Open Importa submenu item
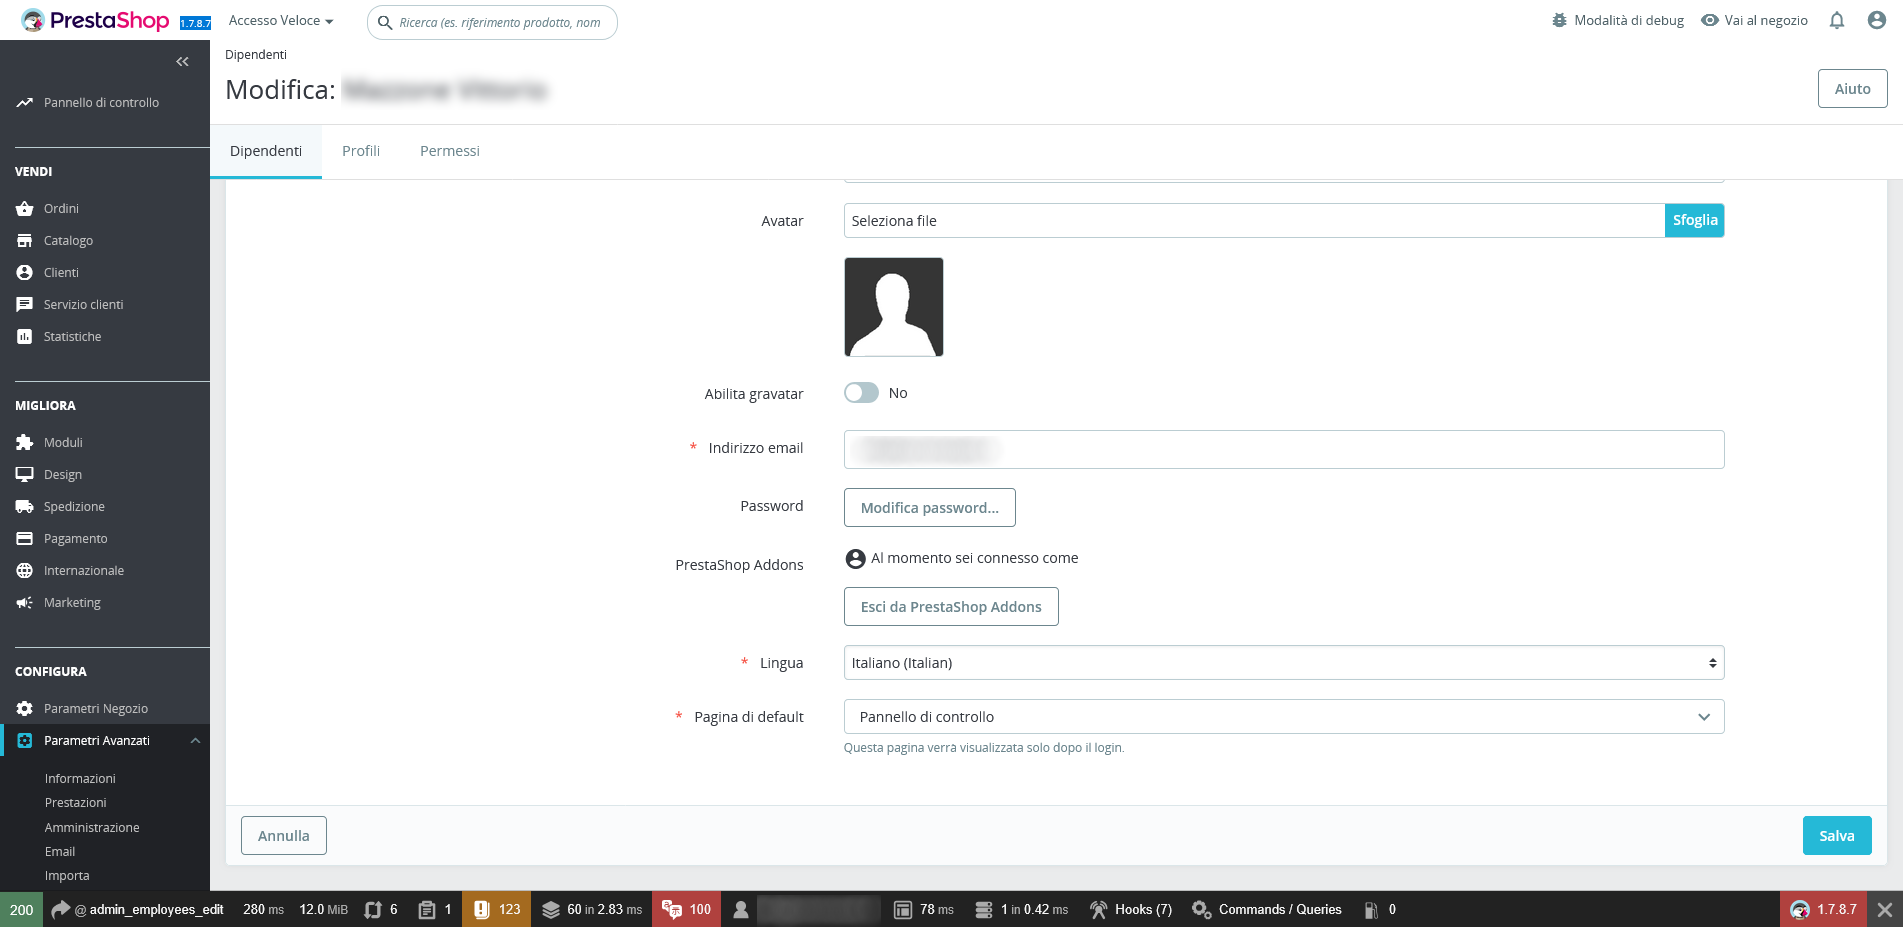The height and width of the screenshot is (927, 1903). coord(67,875)
